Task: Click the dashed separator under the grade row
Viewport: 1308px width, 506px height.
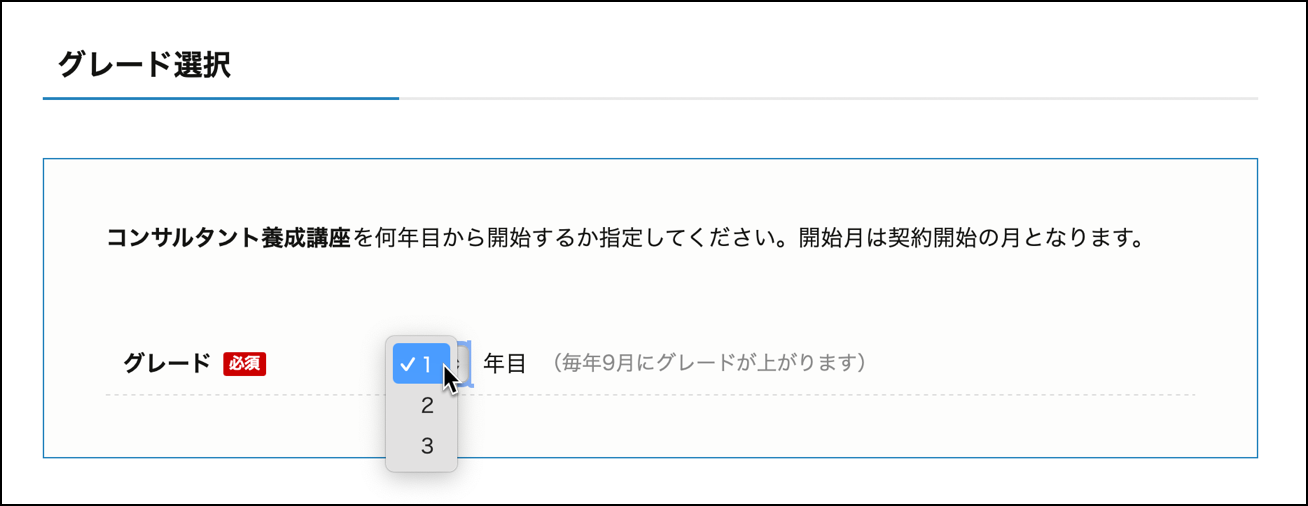Action: point(800,395)
